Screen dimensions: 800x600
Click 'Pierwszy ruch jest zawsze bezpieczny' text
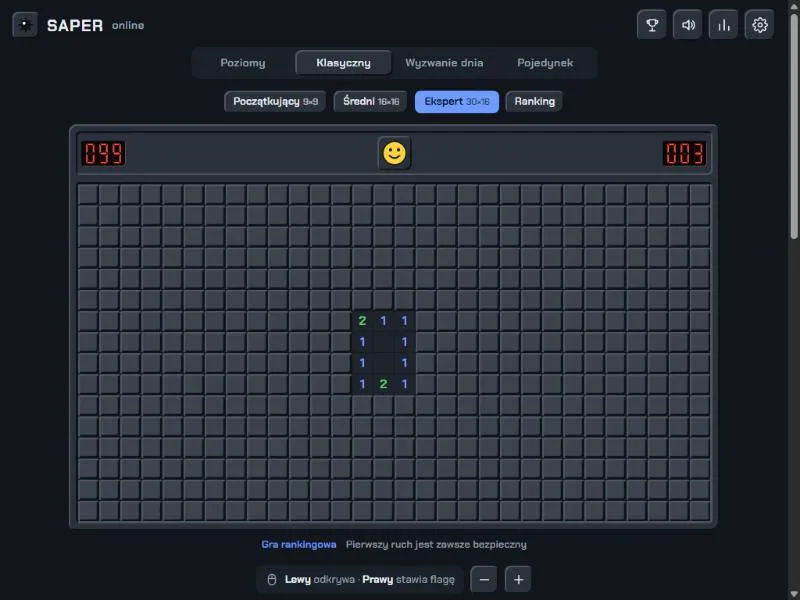436,544
